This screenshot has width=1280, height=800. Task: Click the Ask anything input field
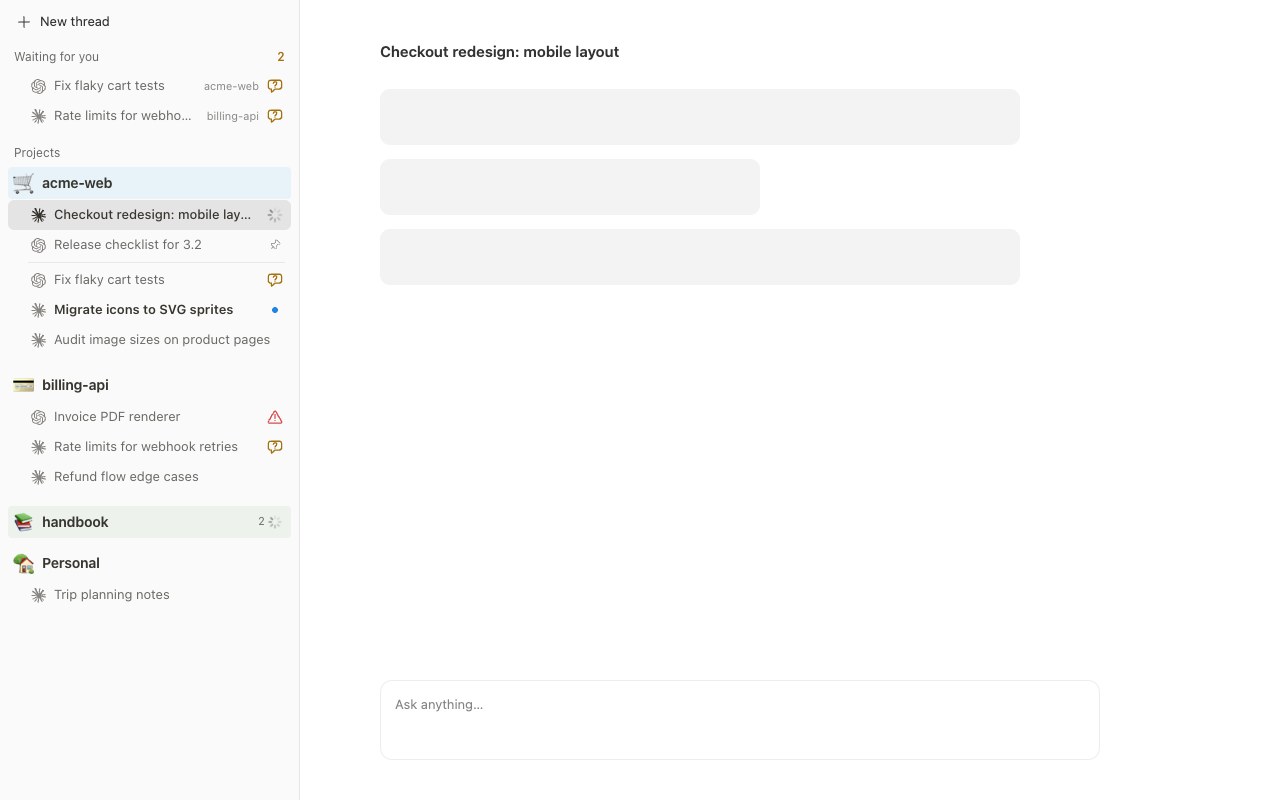[740, 720]
